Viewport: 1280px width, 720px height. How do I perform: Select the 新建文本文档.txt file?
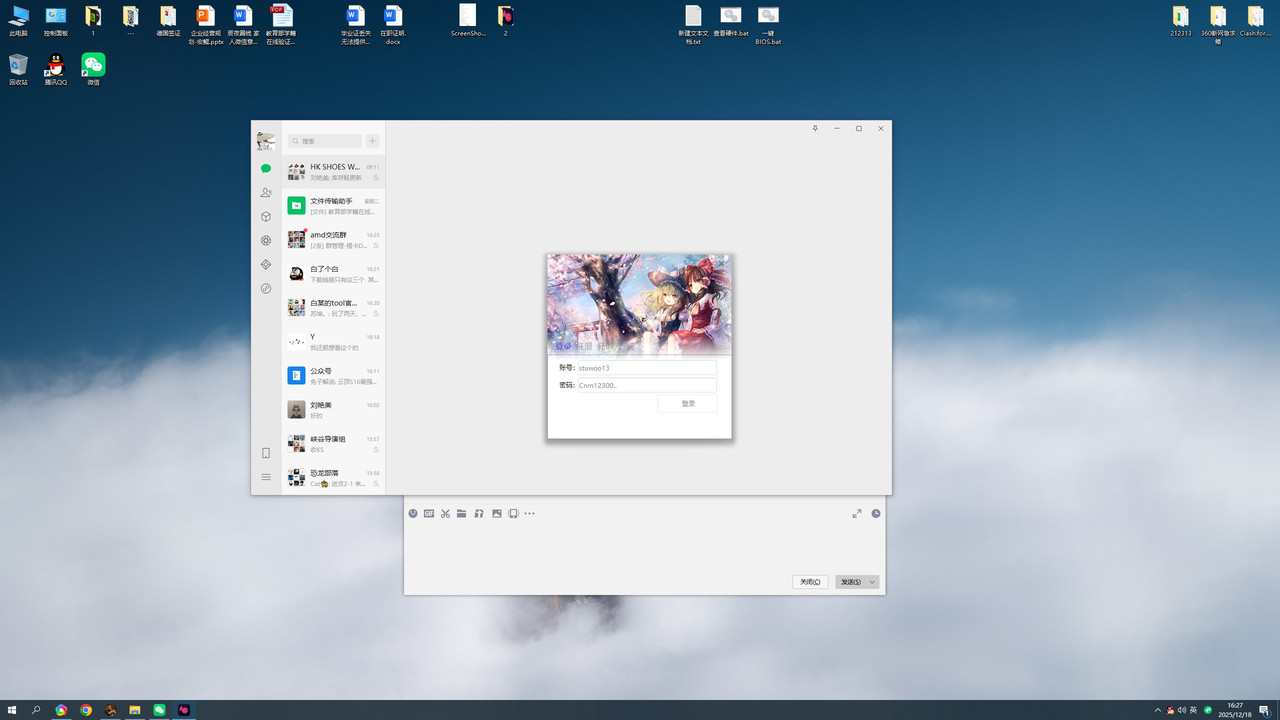click(694, 25)
